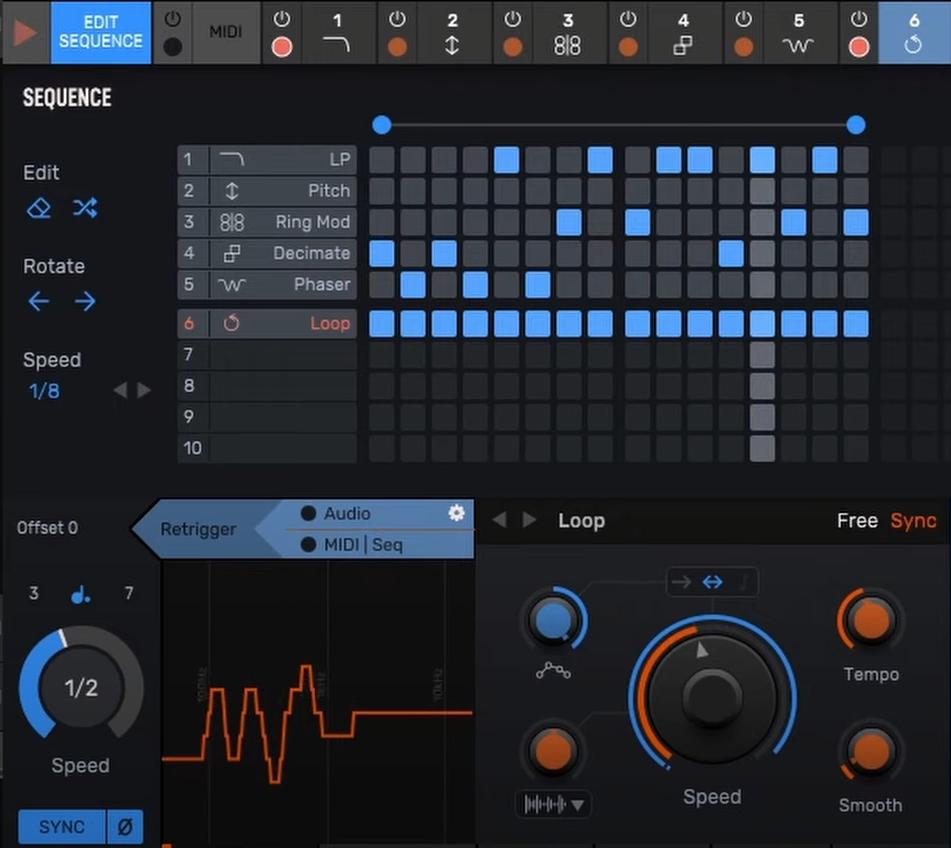Viewport: 951px width, 848px height.
Task: Click the 1/8 speed value
Action: click(44, 391)
